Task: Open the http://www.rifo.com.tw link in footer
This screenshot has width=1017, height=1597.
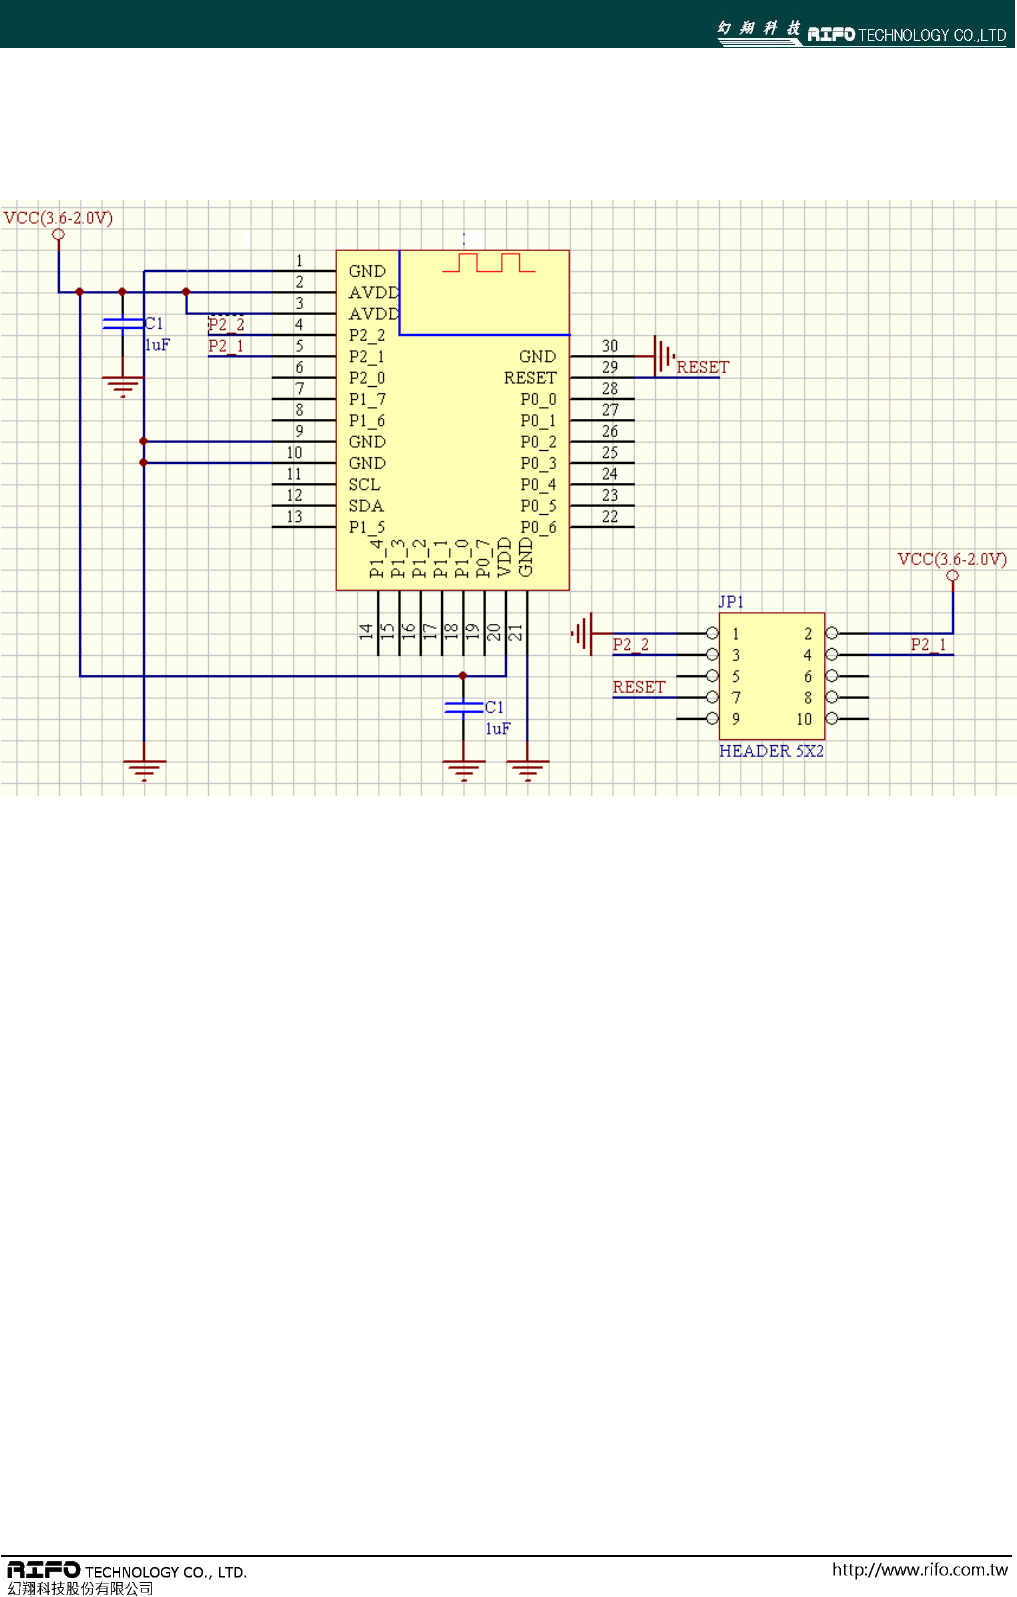Action: pos(919,1570)
